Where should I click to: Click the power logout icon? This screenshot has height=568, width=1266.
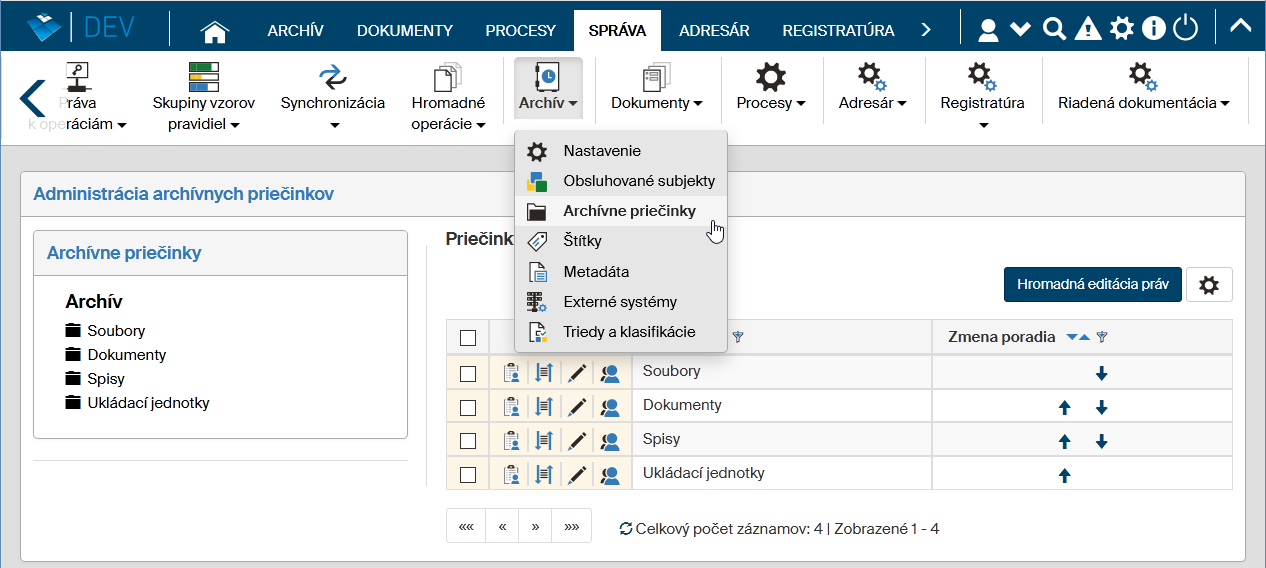(1185, 29)
